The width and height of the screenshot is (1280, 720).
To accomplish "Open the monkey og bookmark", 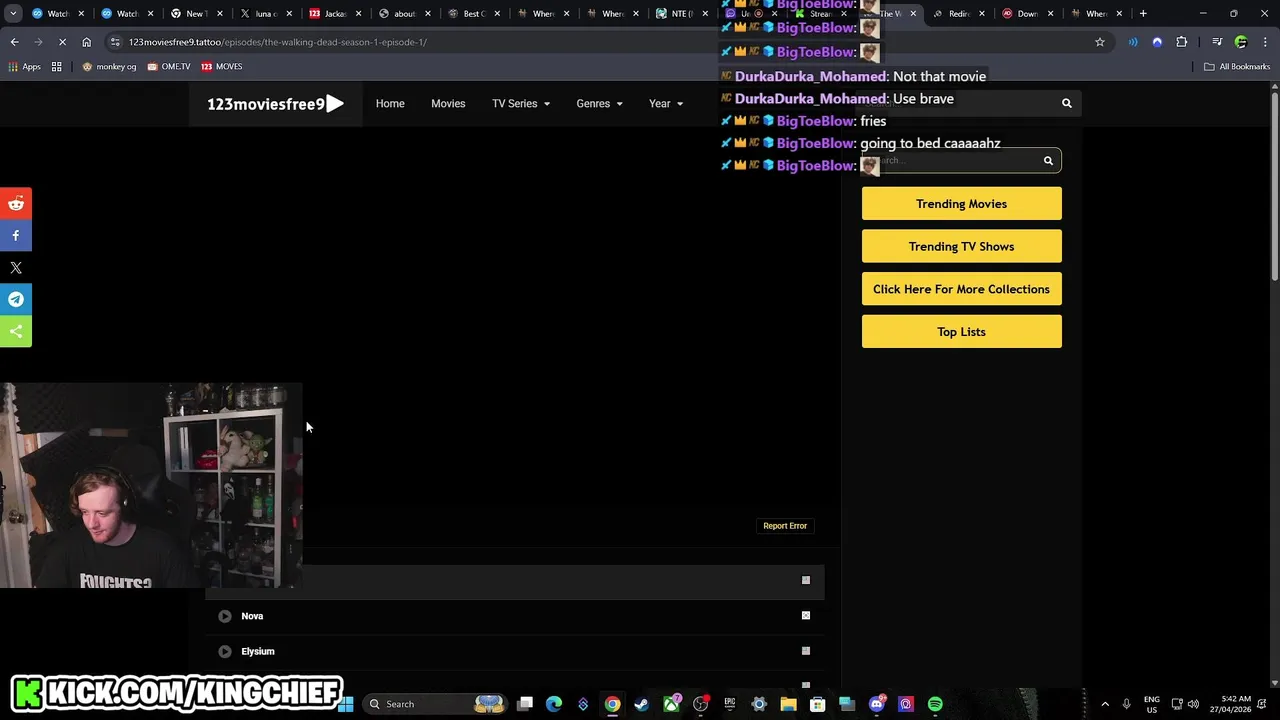I will pos(109,67).
